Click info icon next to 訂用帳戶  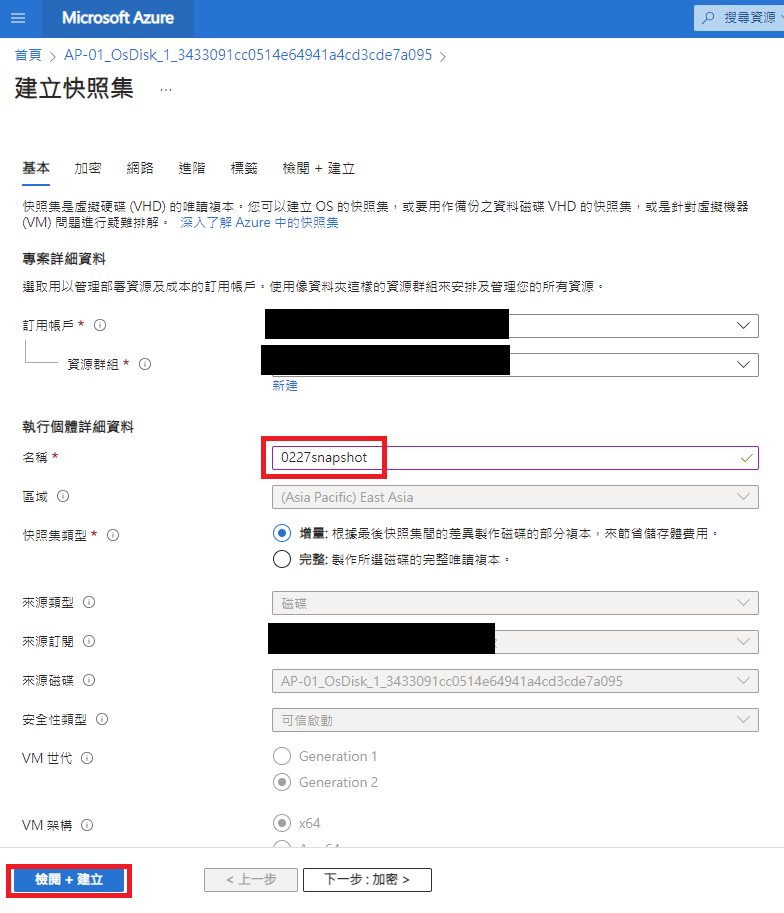(x=100, y=326)
